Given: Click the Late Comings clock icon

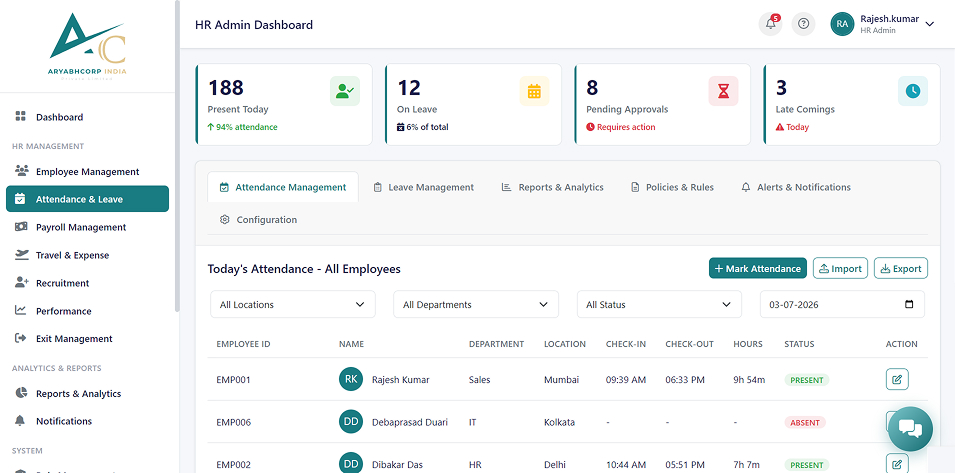Looking at the screenshot, I should coord(912,91).
